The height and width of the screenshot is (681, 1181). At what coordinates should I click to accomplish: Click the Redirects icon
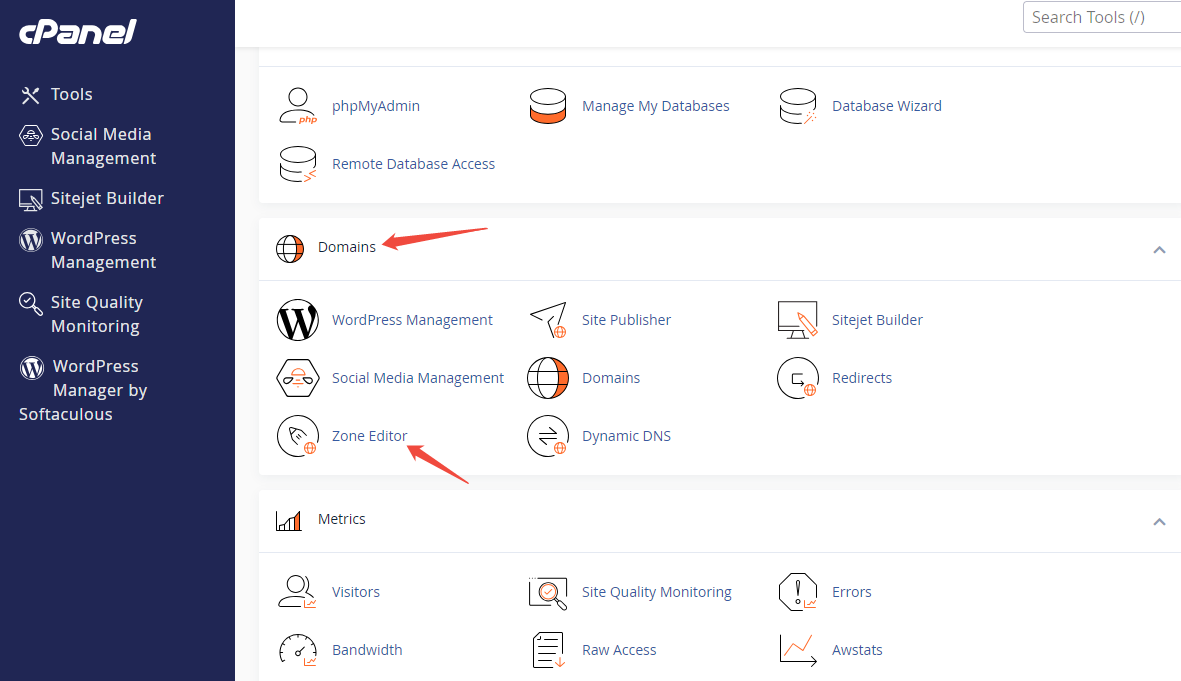click(798, 378)
